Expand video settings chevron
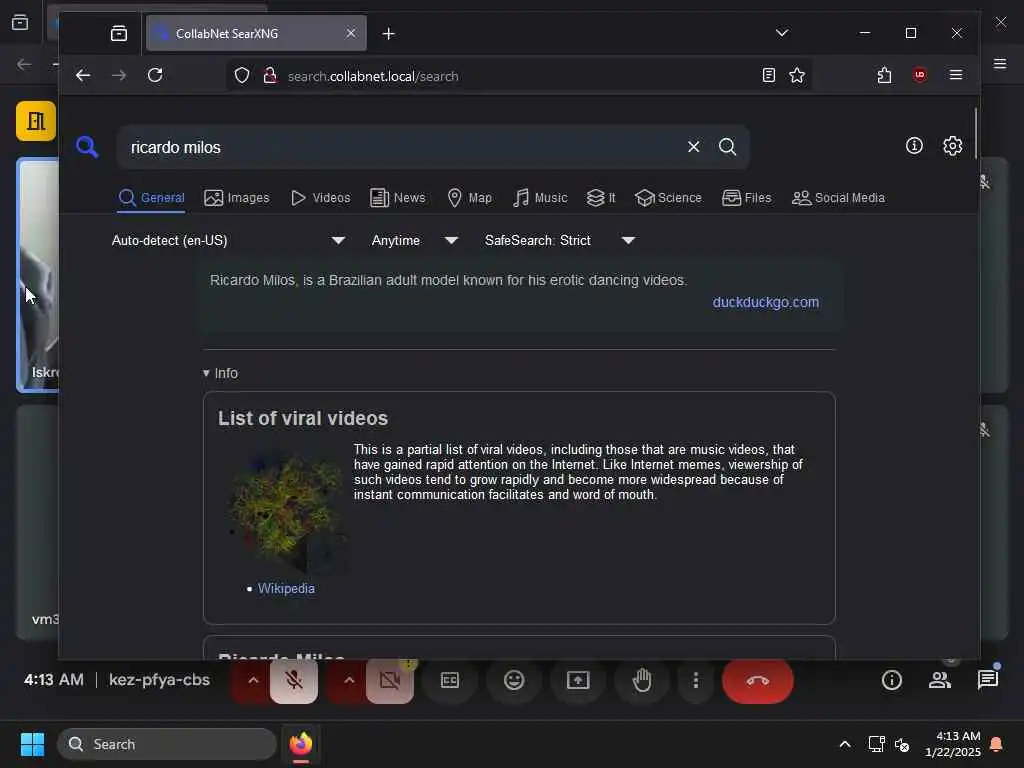Image resolution: width=1024 pixels, height=768 pixels. click(x=349, y=680)
